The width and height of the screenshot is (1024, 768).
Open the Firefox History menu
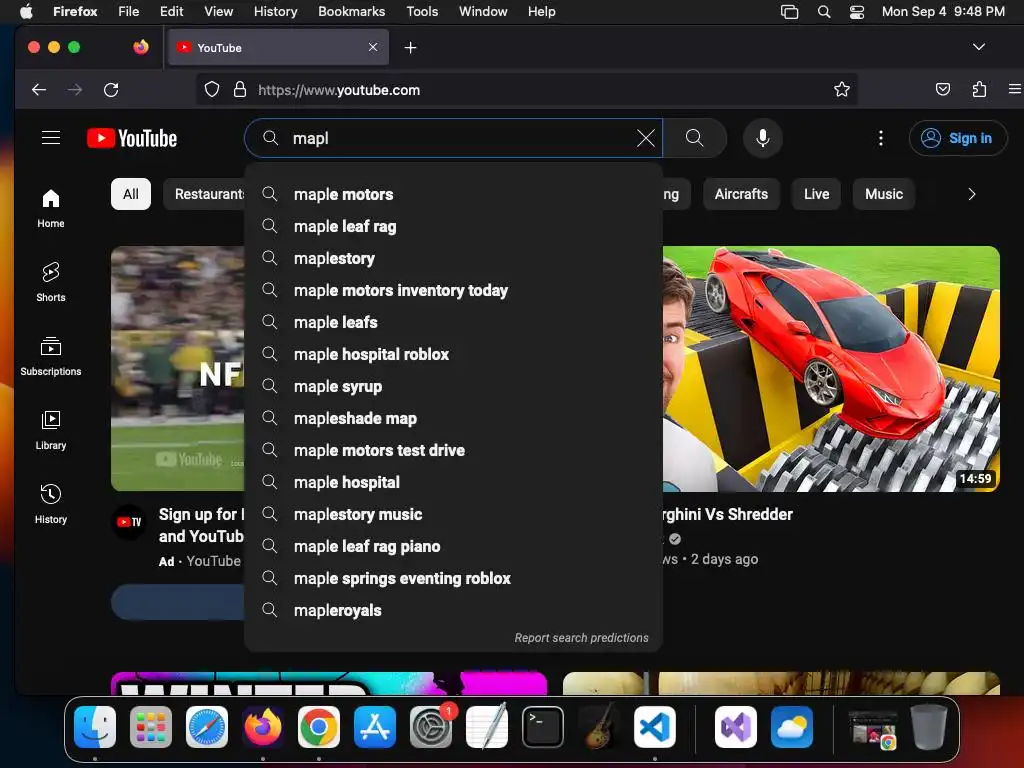(x=275, y=11)
